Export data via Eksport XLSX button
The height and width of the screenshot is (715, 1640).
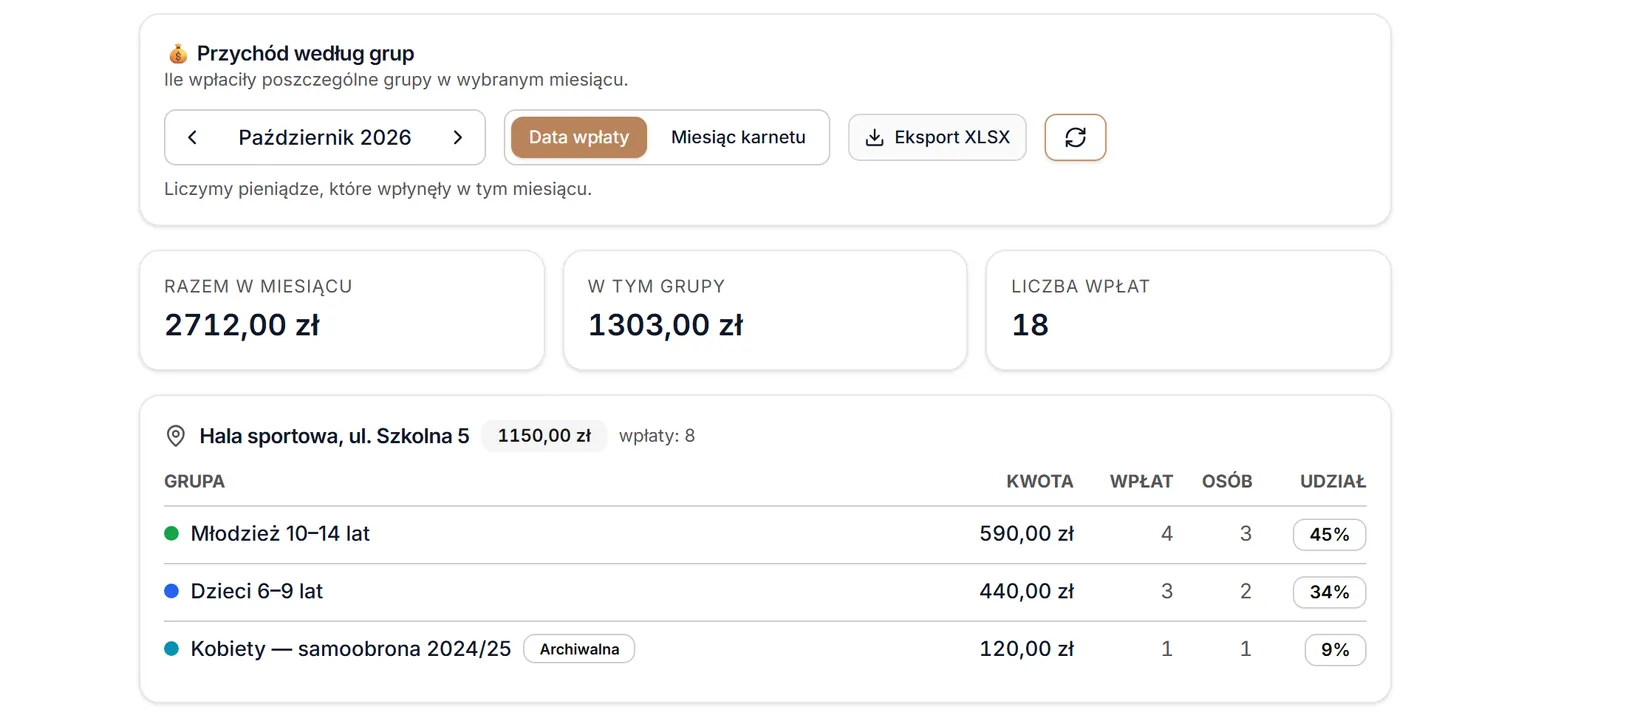(x=937, y=138)
